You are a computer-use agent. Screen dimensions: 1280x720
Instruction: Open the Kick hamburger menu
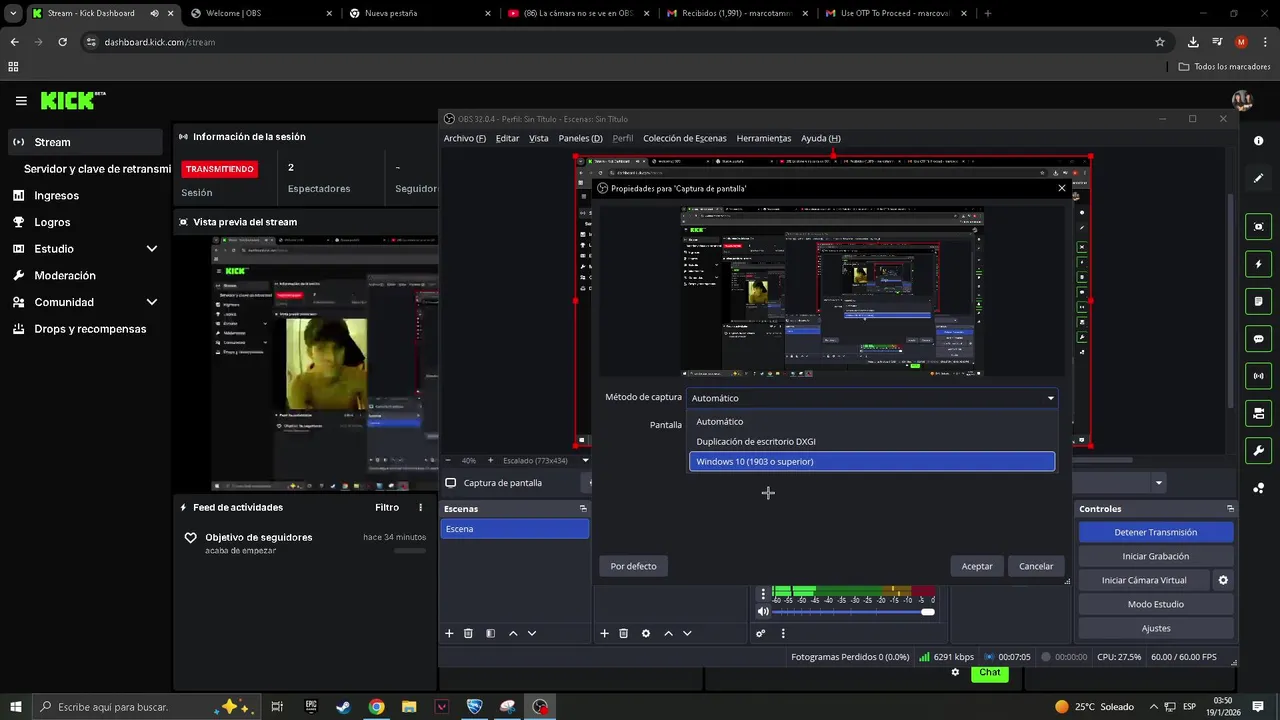coord(21,101)
